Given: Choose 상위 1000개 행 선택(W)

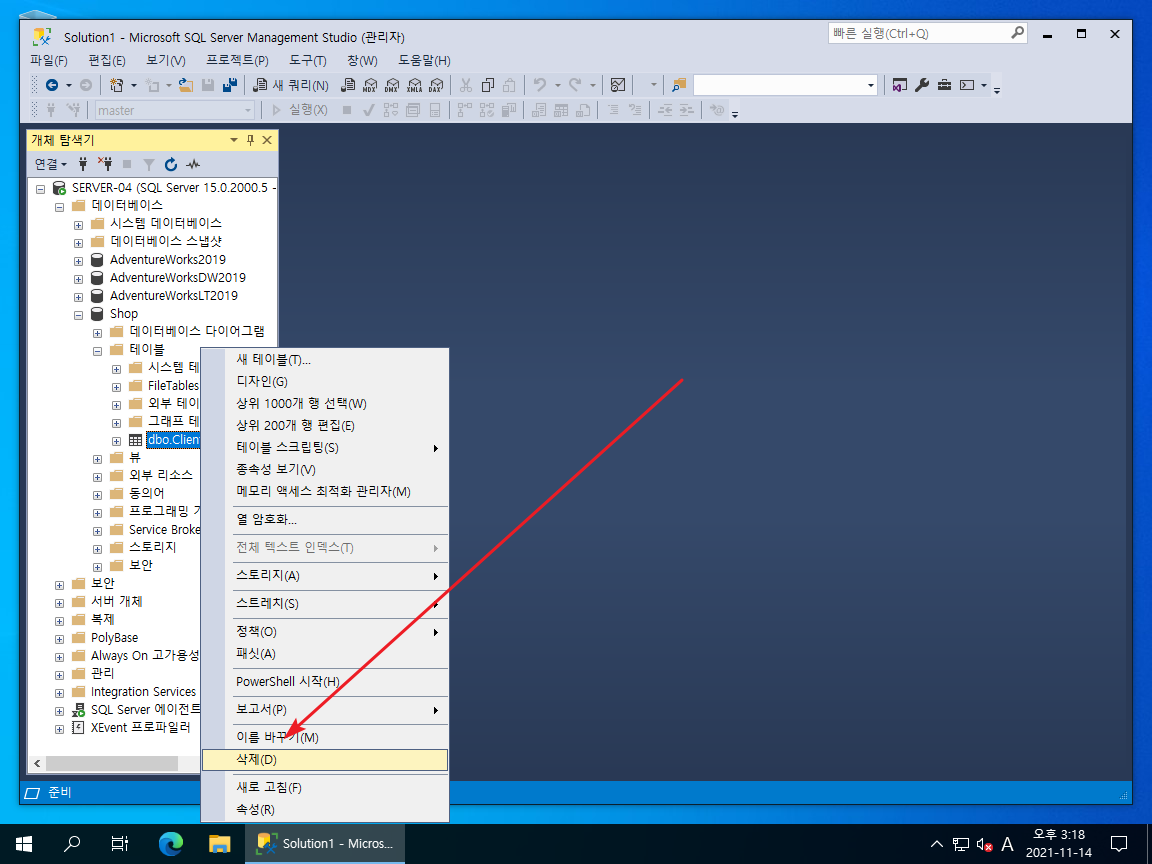Looking at the screenshot, I should pyautogui.click(x=325, y=403).
